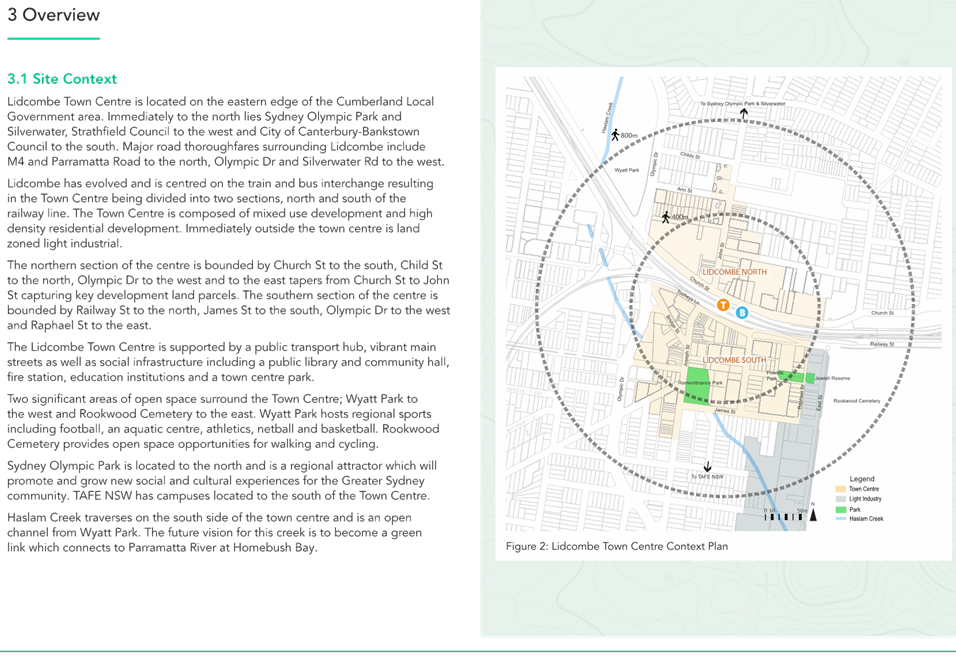Click the 'Rookwood Cemetery' map label
This screenshot has height=660, width=956.
tap(857, 401)
